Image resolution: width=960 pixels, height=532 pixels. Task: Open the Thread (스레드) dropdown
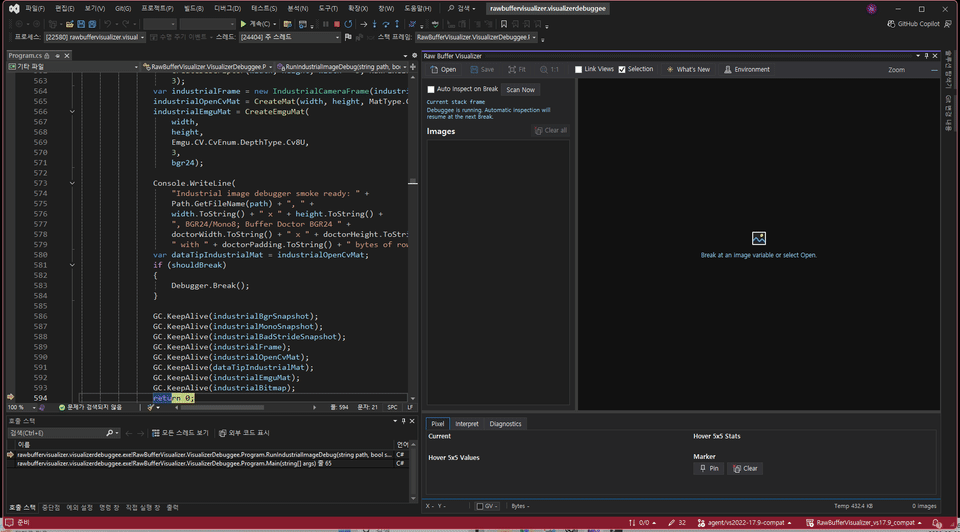click(x=289, y=37)
